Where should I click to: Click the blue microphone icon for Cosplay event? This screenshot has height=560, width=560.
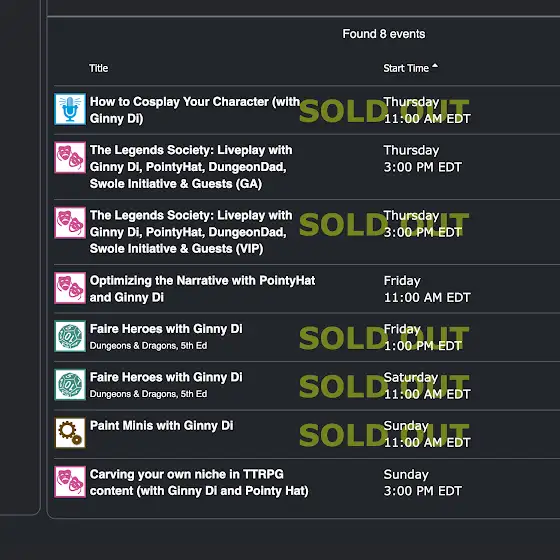[x=70, y=109]
